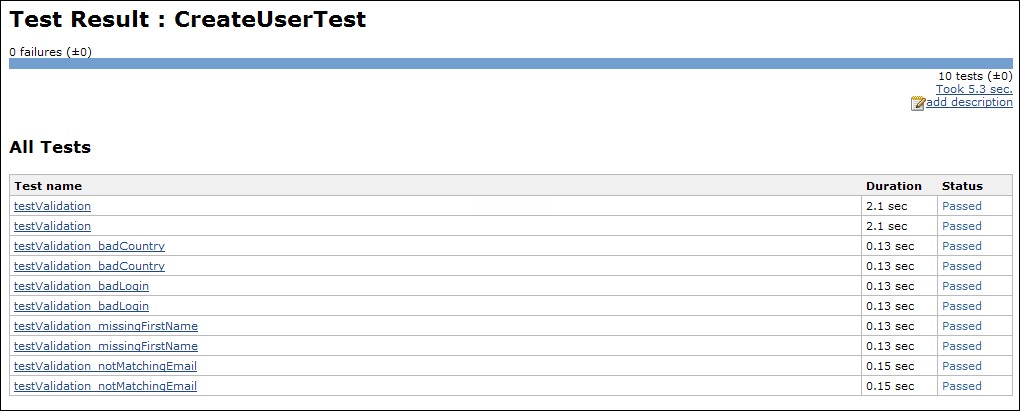Screen dimensions: 1020x411
Task: Open the first testValidation test link
Action: (52, 206)
